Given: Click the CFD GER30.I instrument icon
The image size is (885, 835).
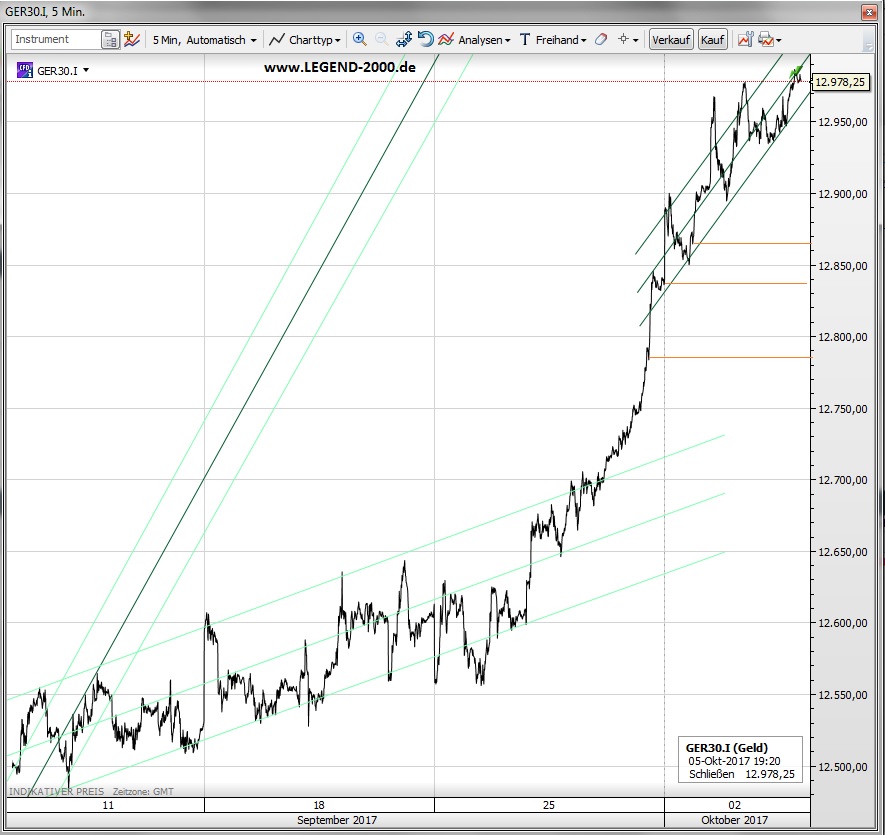Looking at the screenshot, I should coord(25,70).
